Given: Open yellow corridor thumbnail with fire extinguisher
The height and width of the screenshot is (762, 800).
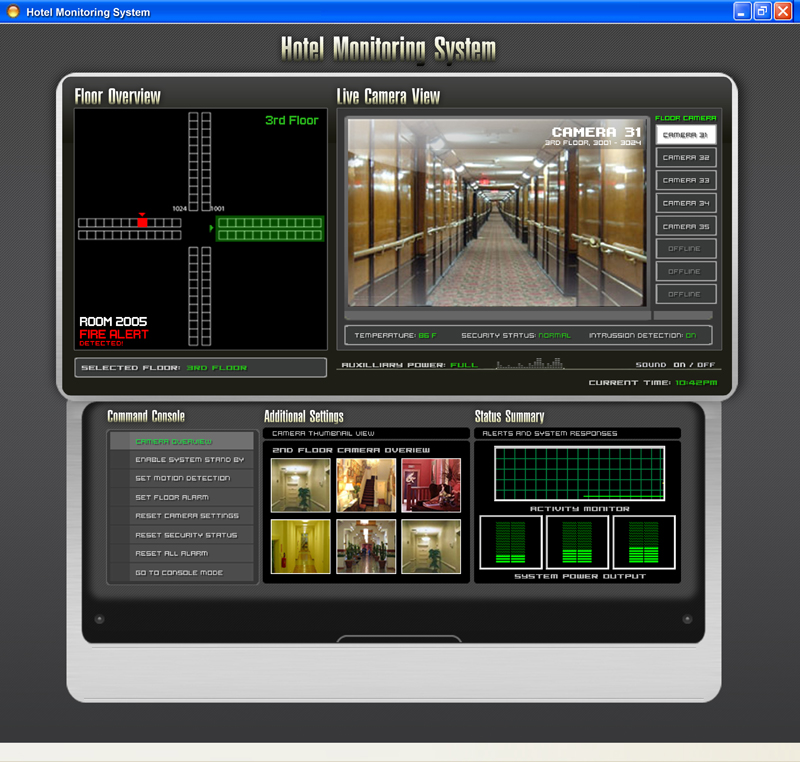Looking at the screenshot, I should (301, 547).
